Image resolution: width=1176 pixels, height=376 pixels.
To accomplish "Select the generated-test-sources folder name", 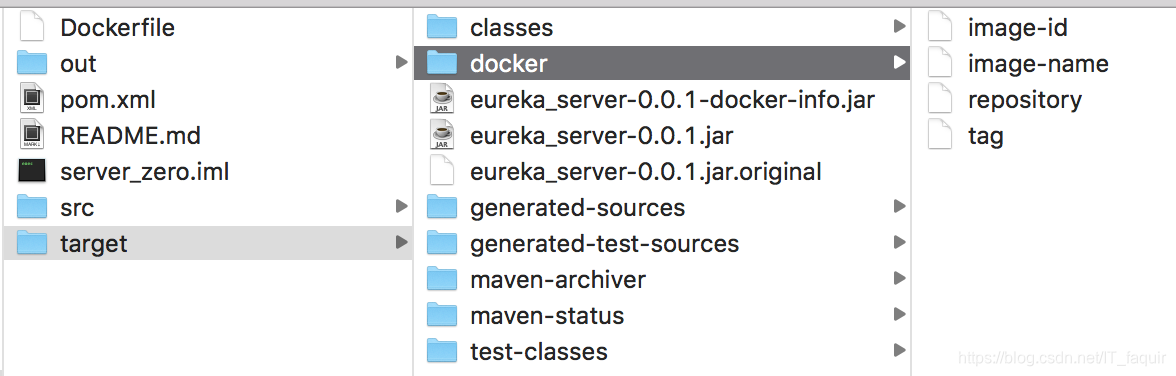I will pos(604,244).
